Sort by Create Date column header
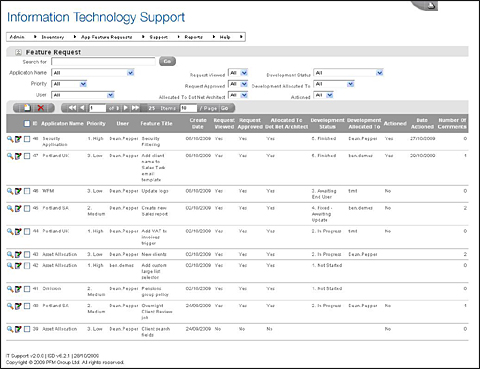The height and width of the screenshot is (369, 480). click(198, 123)
